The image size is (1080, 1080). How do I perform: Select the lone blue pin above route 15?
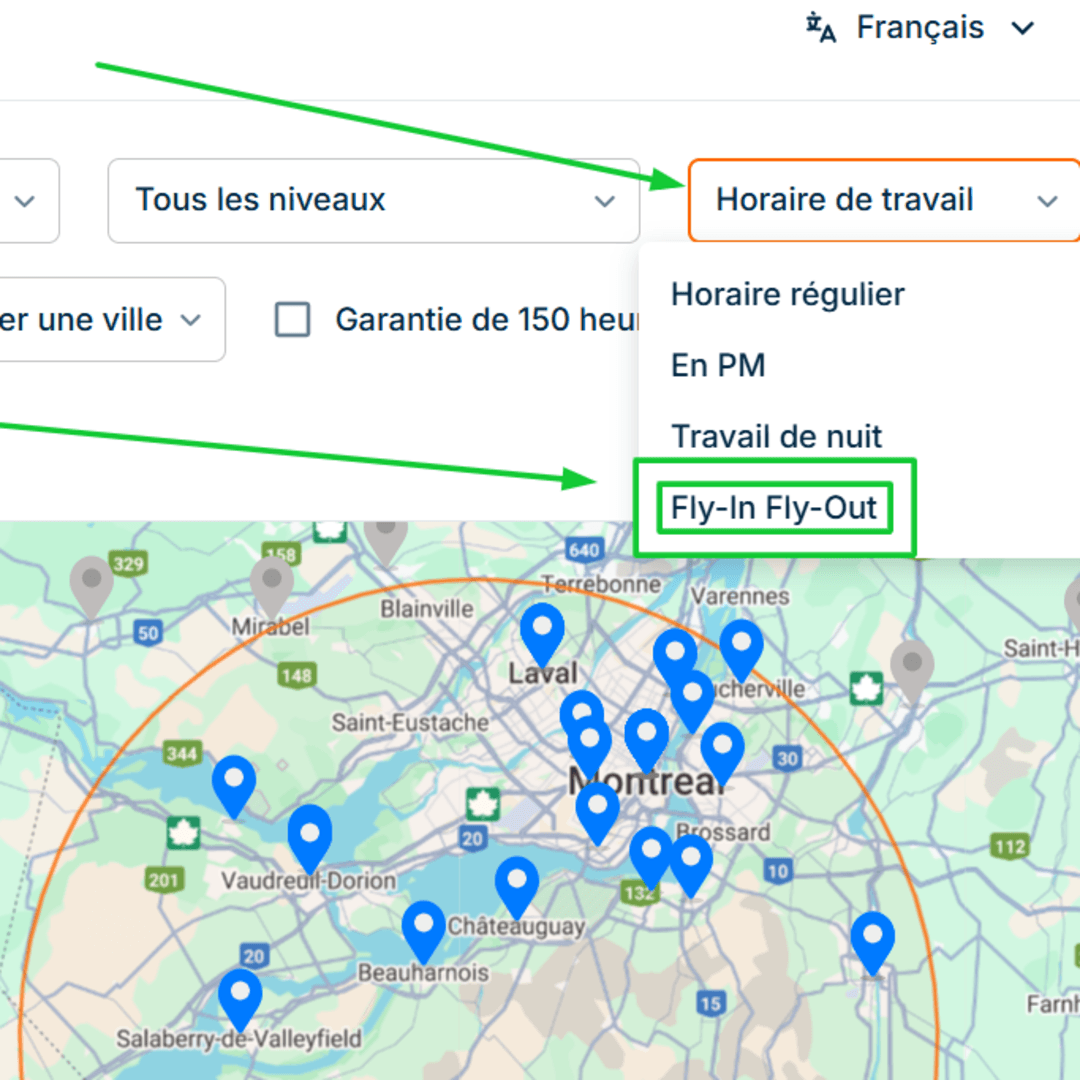[x=873, y=944]
